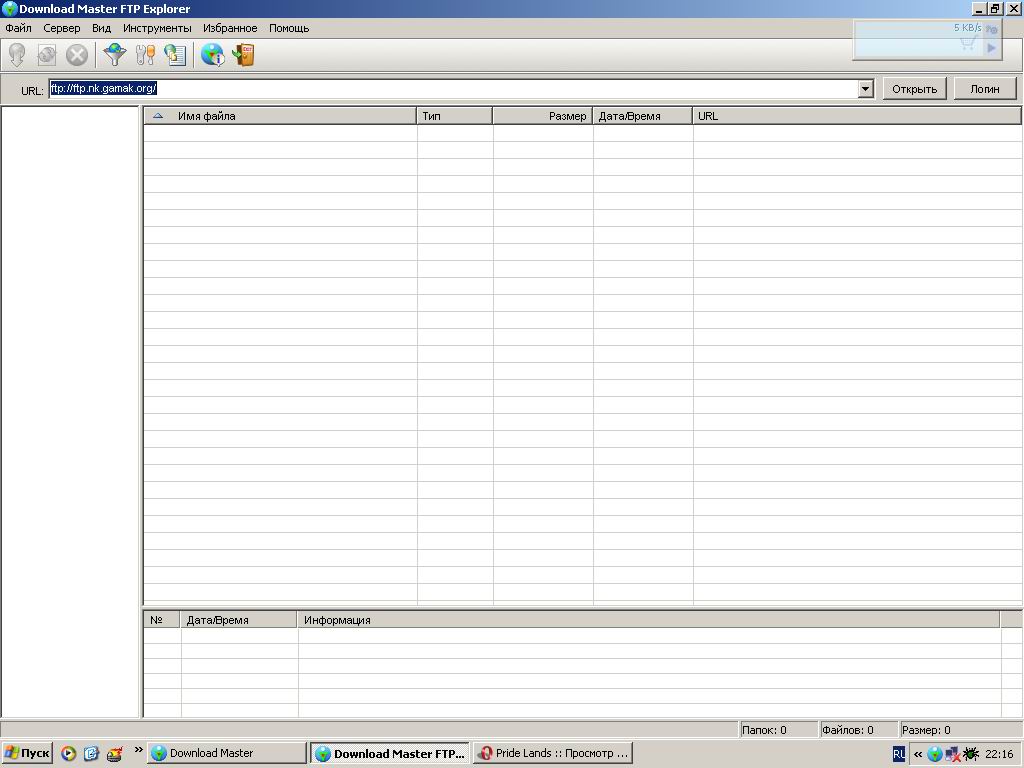Viewport: 1024px width, 768px height.
Task: Click the log № column header
Action: coord(162,620)
